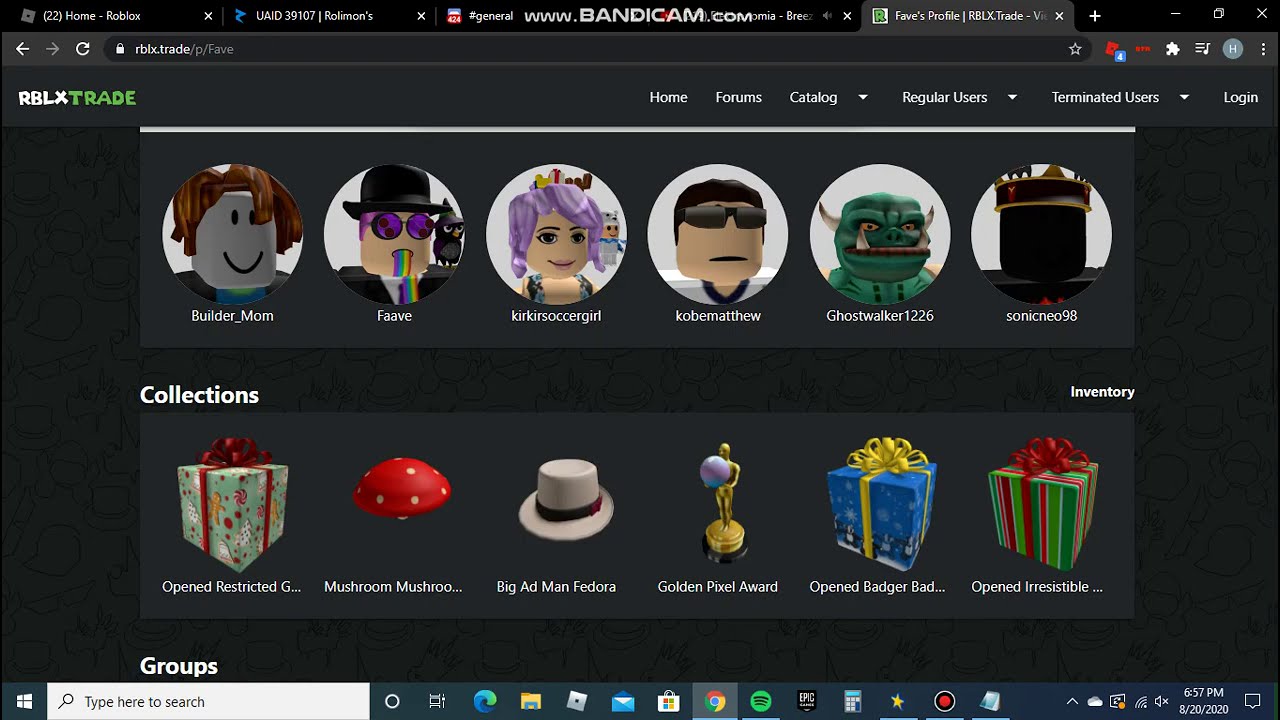Open the Chrome profile avatar
The width and height of the screenshot is (1280, 720).
coord(1233,49)
